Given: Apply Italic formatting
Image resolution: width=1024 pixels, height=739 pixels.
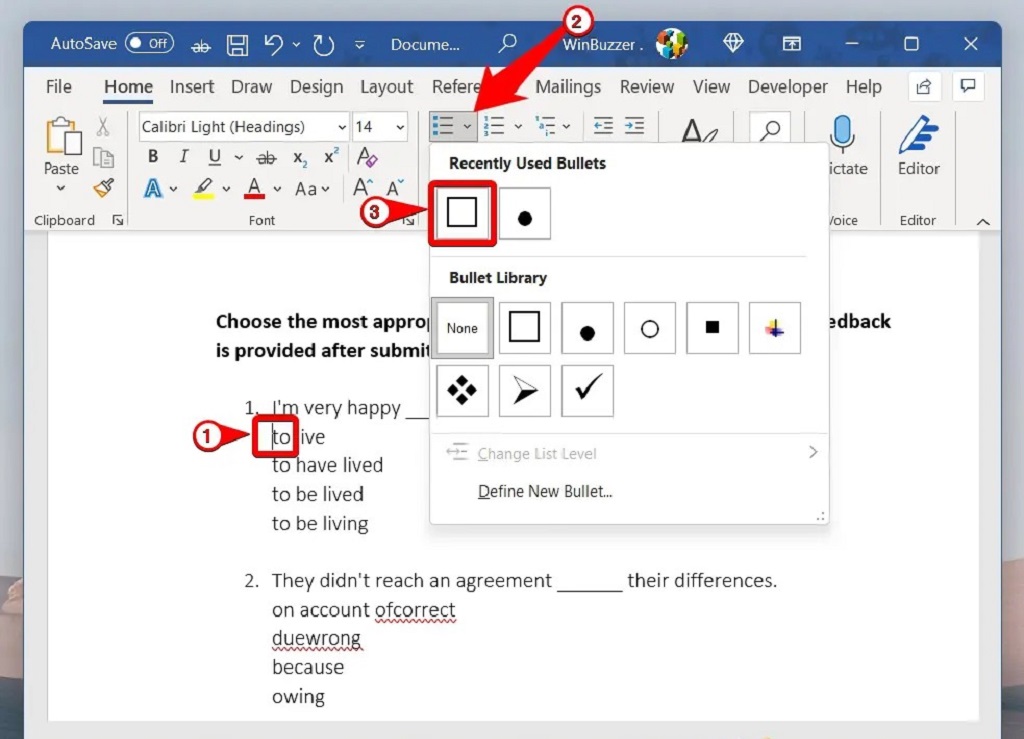Looking at the screenshot, I should point(183,157).
